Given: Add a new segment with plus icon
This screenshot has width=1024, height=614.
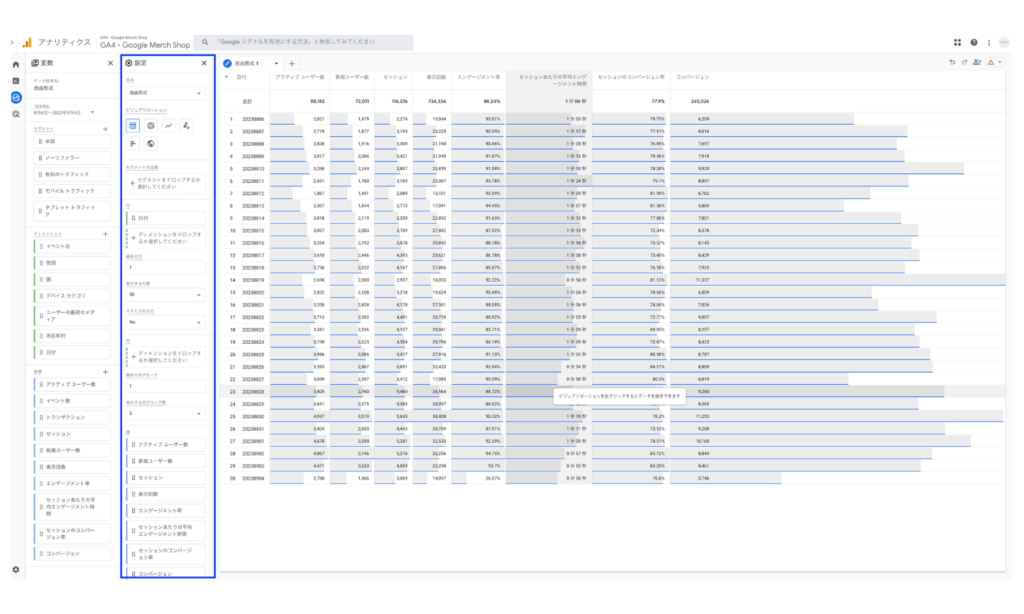Looking at the screenshot, I should point(105,129).
